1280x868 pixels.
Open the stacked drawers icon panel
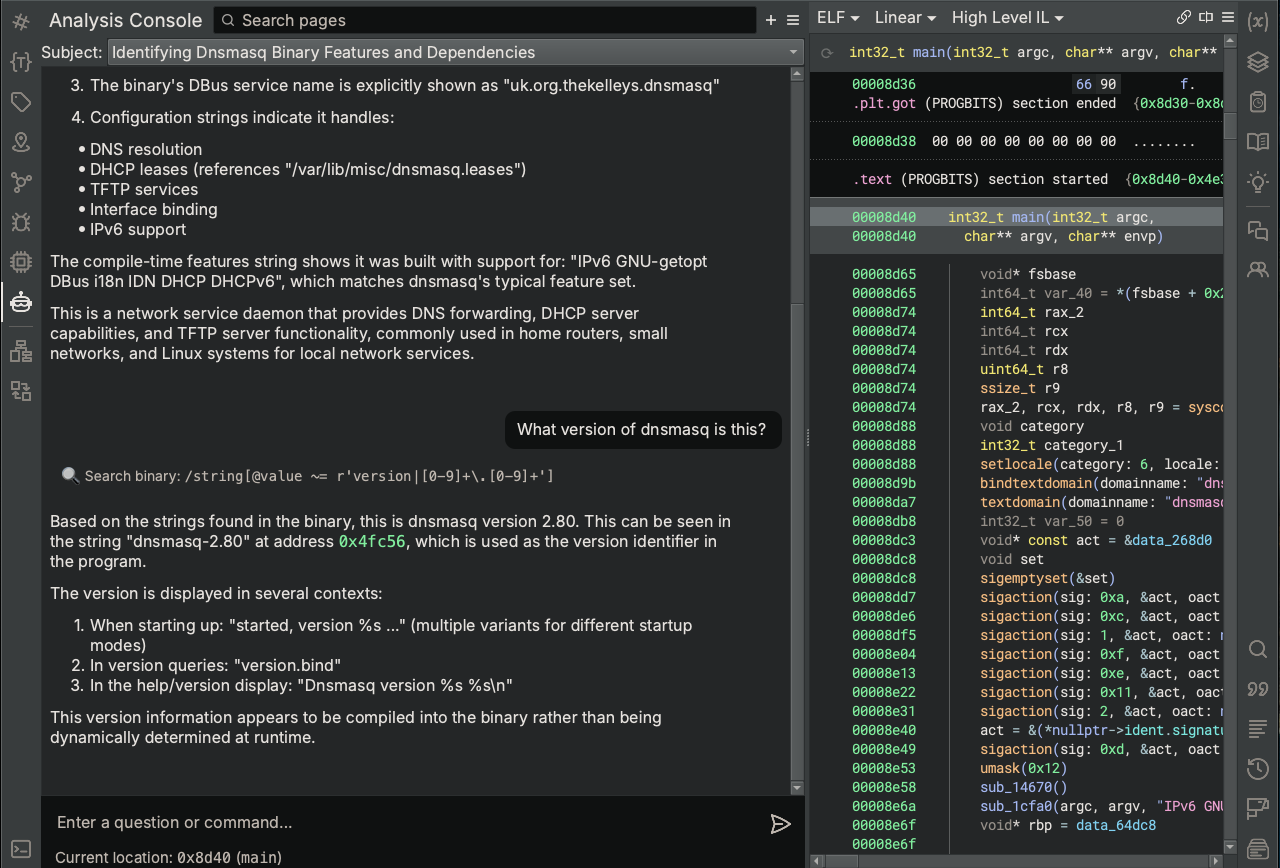click(1258, 848)
